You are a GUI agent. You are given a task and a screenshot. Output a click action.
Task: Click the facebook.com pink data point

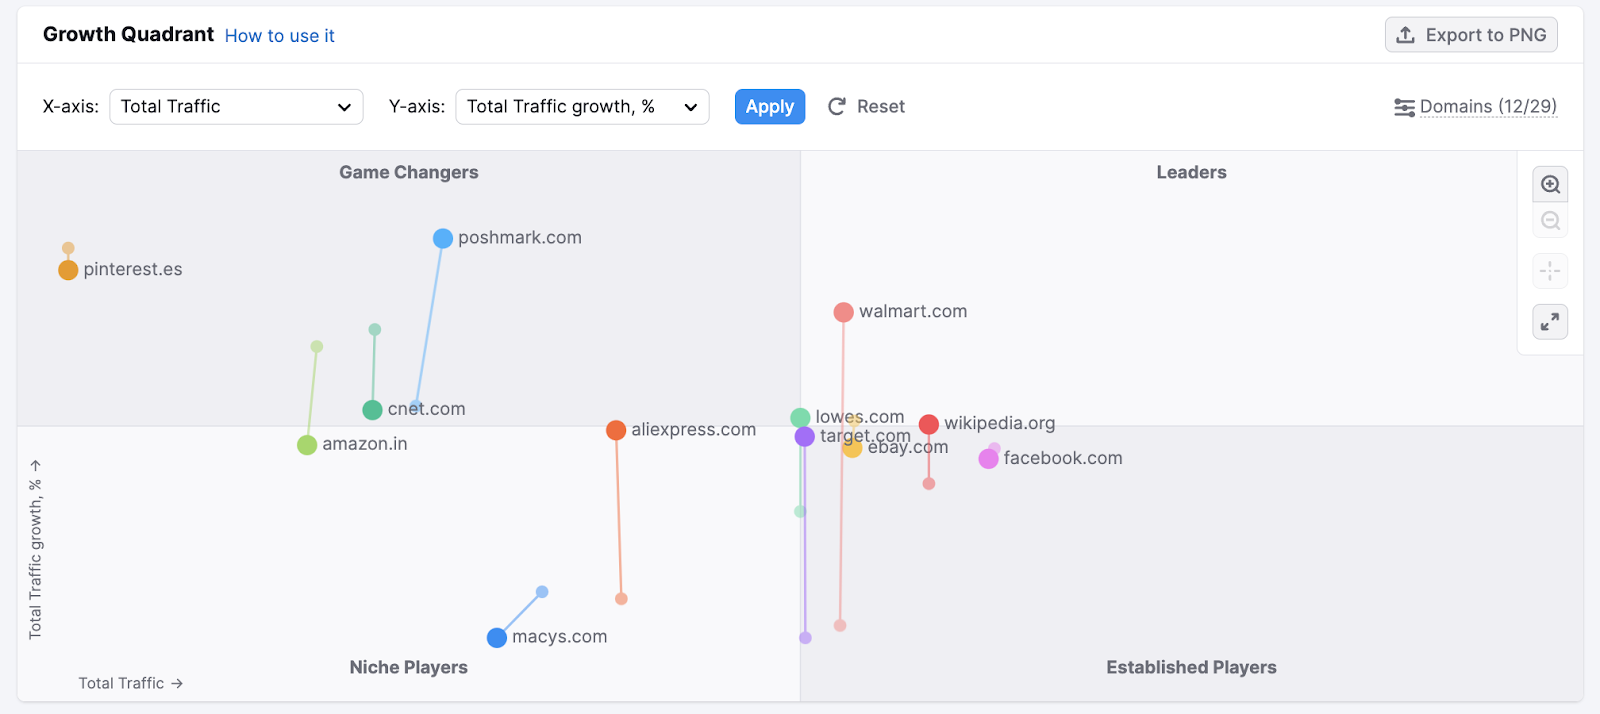tap(989, 458)
